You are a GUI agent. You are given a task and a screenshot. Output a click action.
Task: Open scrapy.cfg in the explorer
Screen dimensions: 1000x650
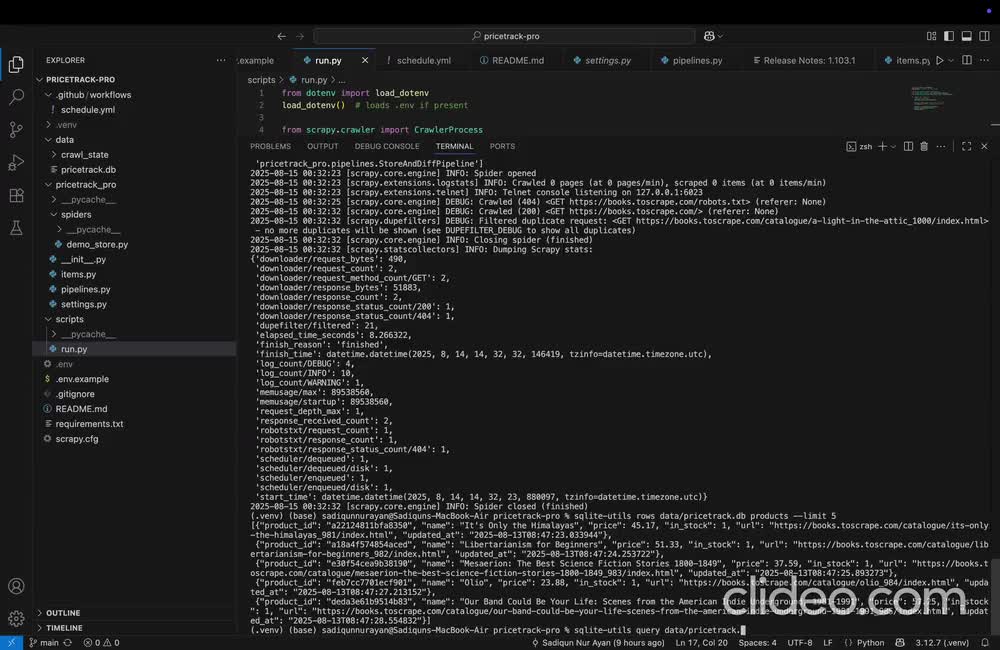click(135, 439)
